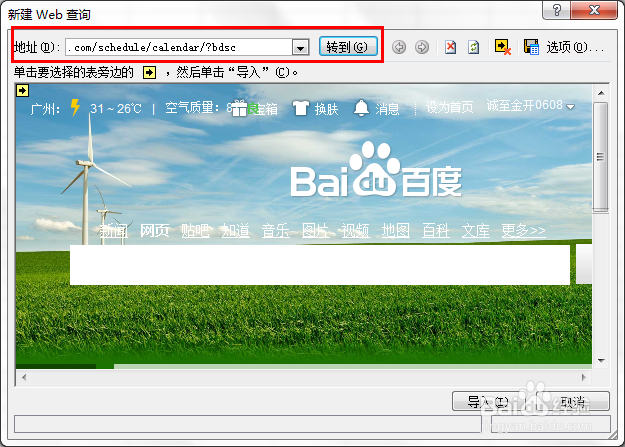
Task: Click the Baidu search input box
Action: click(320, 265)
